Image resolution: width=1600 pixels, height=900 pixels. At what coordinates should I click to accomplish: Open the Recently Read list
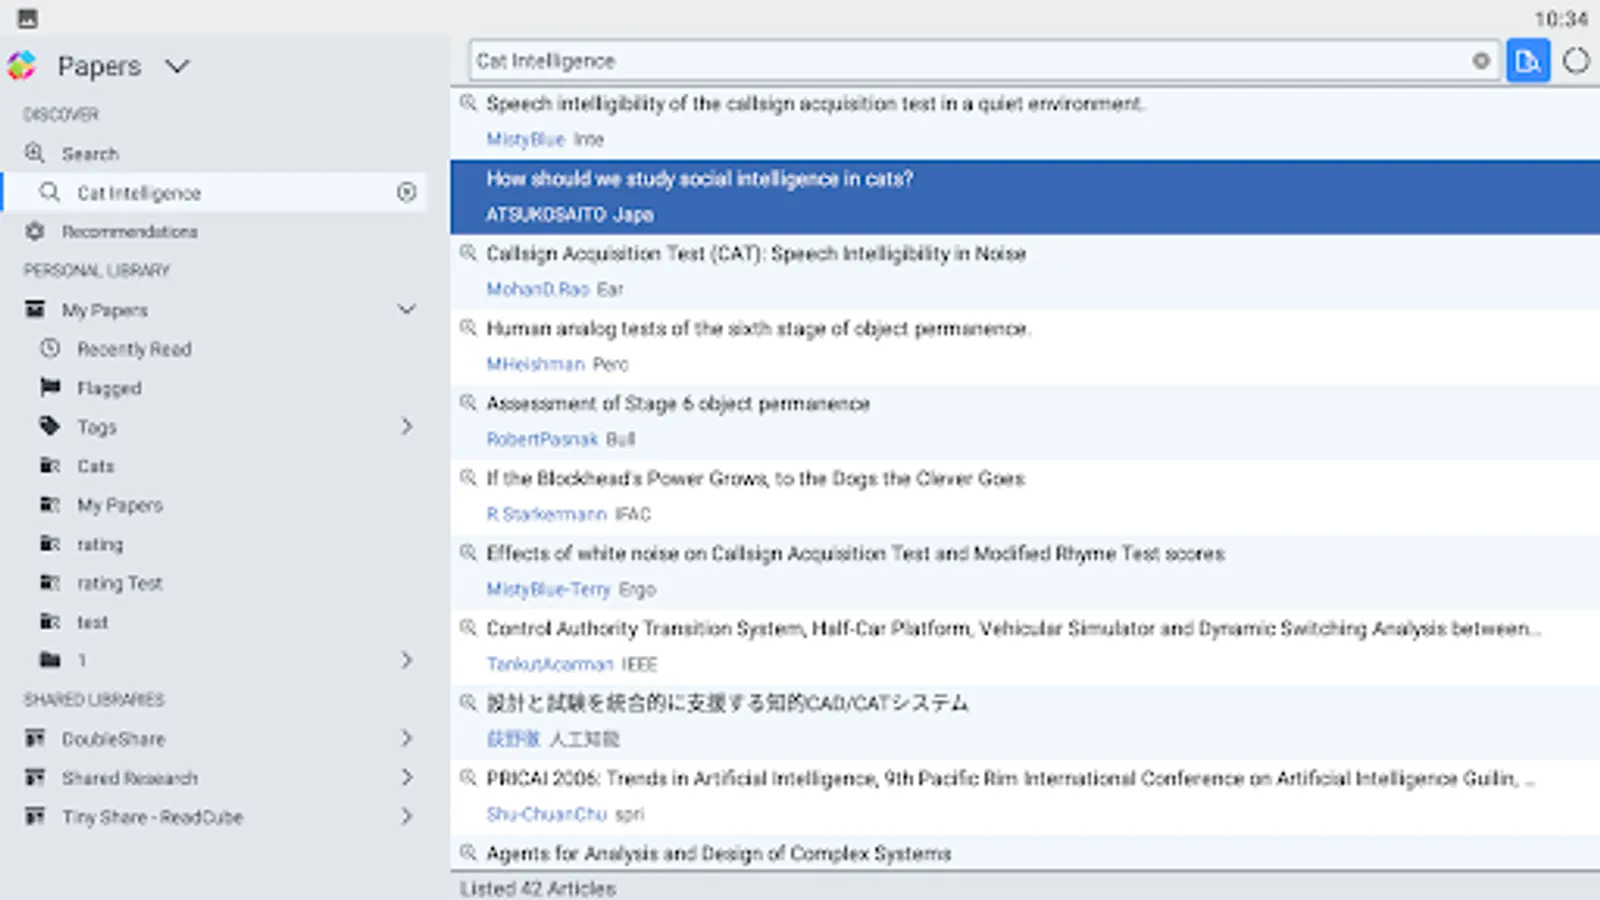(x=134, y=349)
